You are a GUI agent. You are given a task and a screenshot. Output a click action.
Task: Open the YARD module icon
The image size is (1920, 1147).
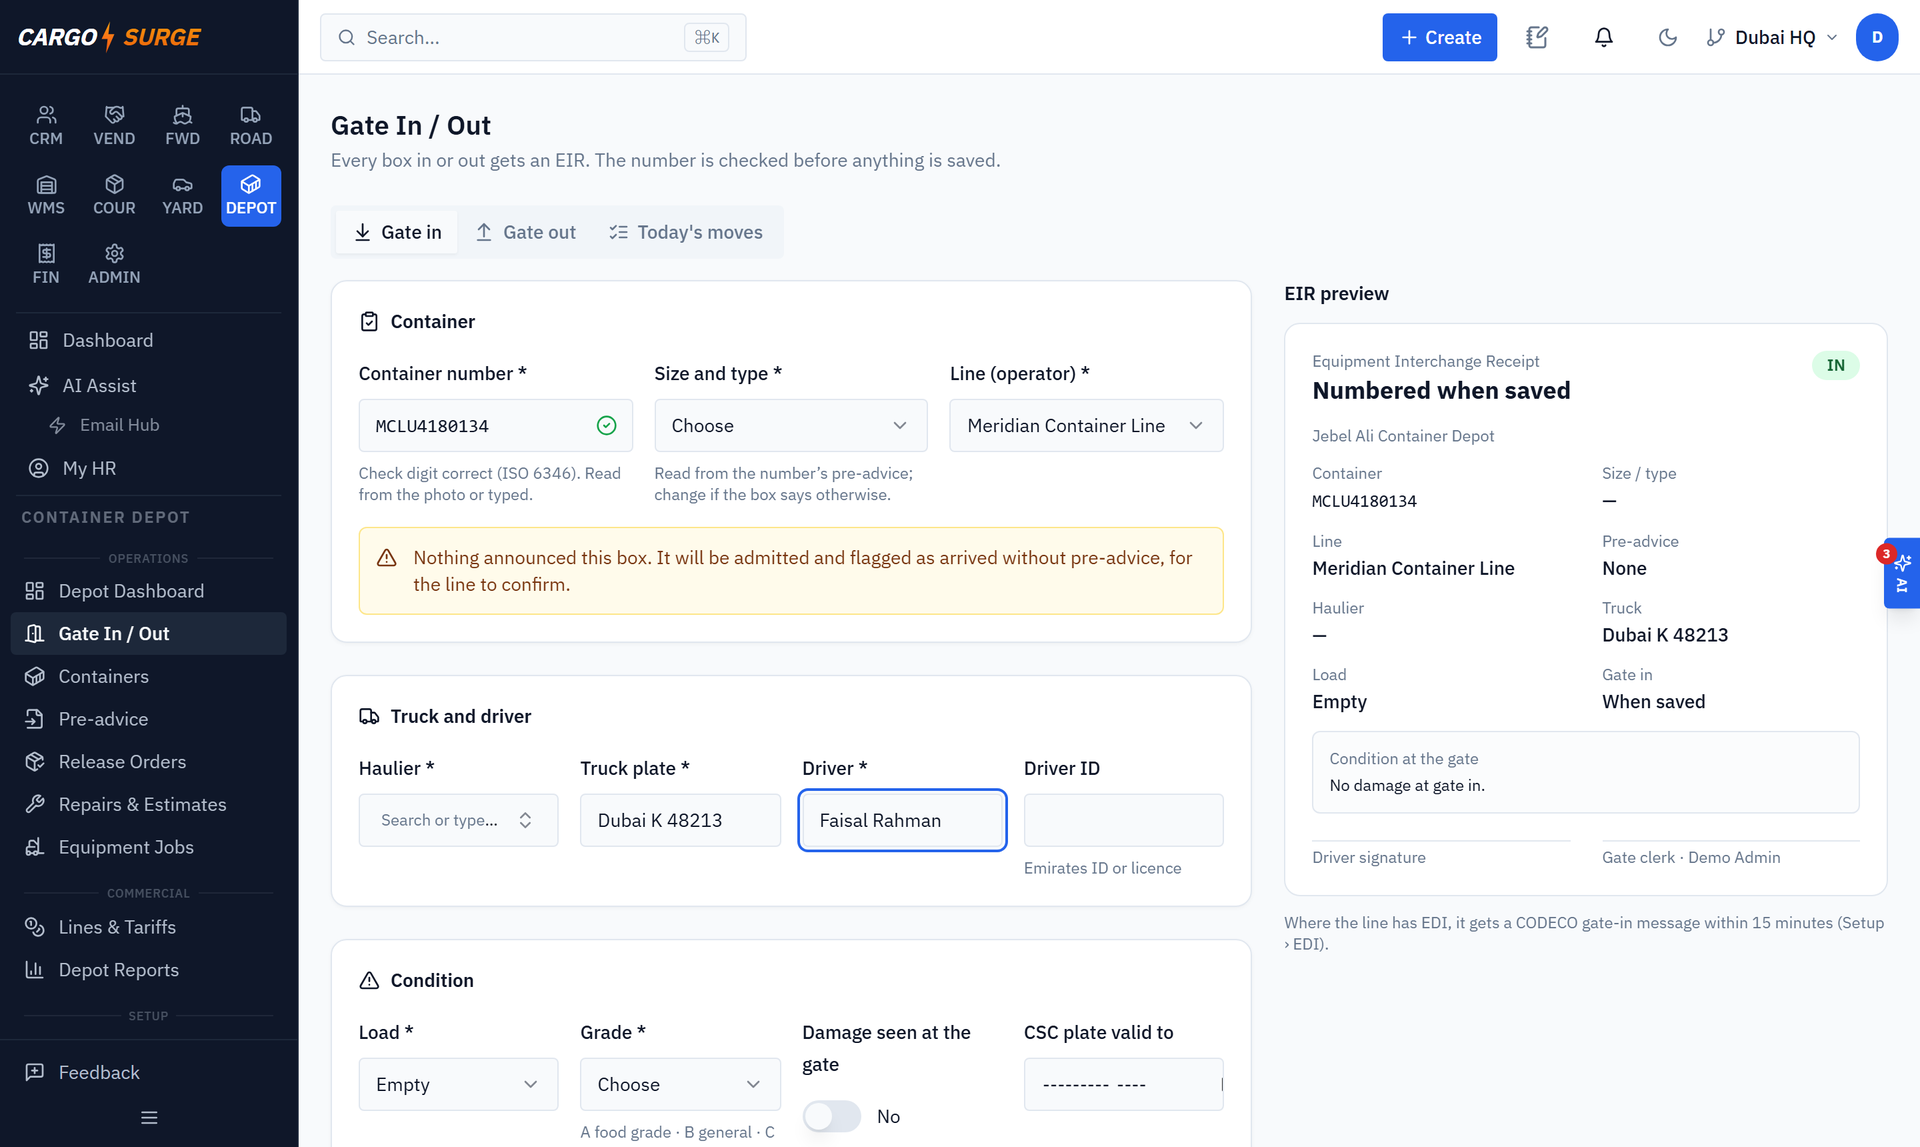[x=182, y=195]
